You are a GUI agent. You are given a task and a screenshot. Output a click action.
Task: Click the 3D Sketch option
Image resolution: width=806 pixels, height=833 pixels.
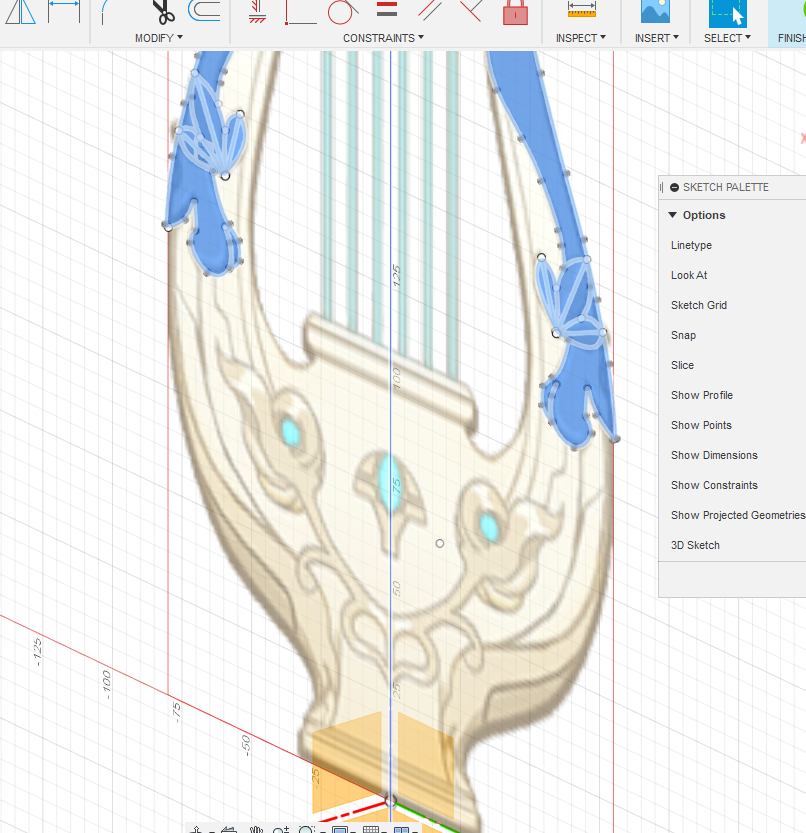point(695,546)
